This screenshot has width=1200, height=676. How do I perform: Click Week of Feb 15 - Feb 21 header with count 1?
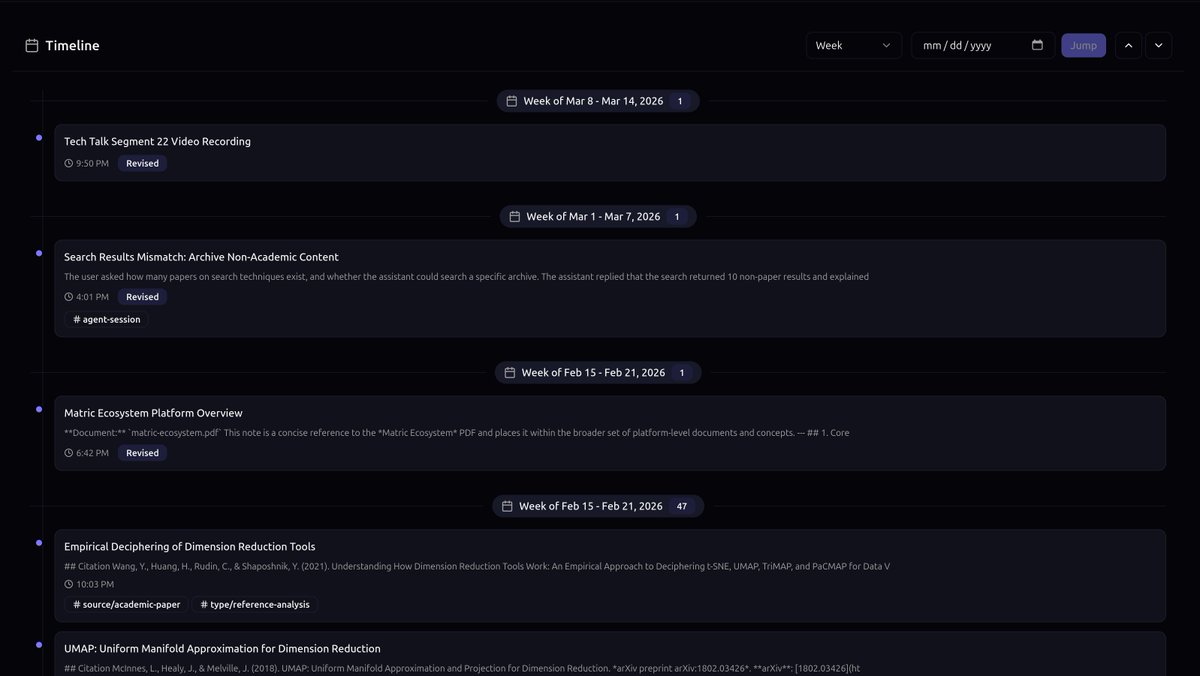pos(598,372)
